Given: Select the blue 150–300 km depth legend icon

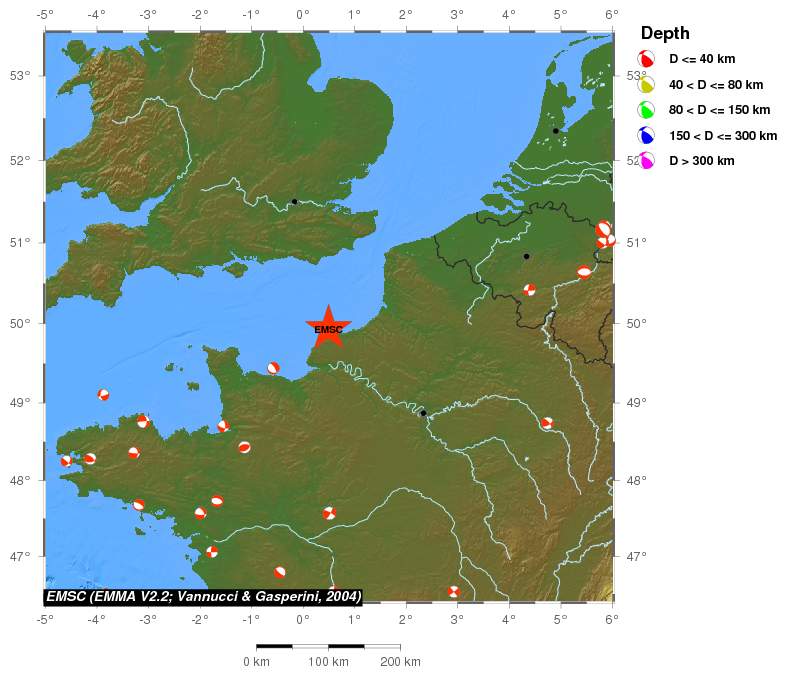Looking at the screenshot, I should point(646,135).
